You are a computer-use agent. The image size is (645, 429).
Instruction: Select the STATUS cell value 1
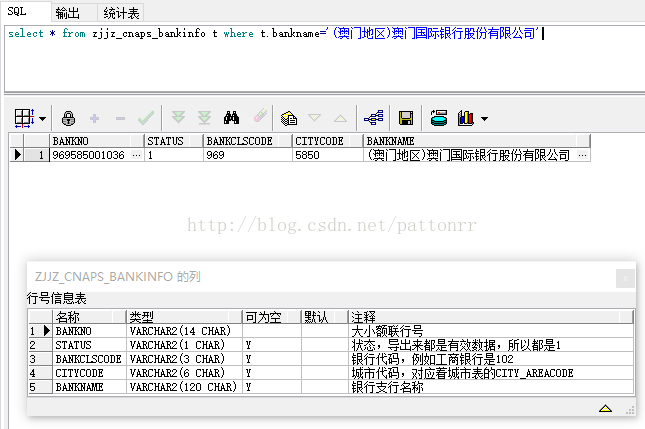pyautogui.click(x=174, y=155)
